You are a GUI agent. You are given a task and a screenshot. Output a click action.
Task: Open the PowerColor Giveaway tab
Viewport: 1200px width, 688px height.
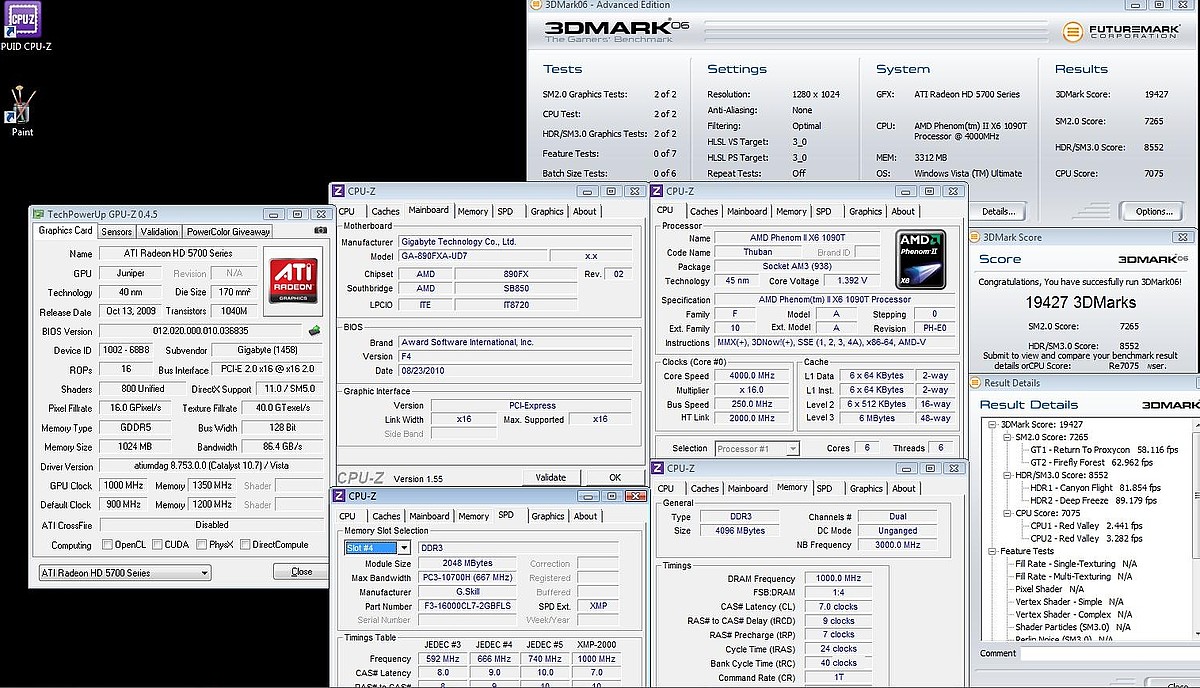(228, 231)
